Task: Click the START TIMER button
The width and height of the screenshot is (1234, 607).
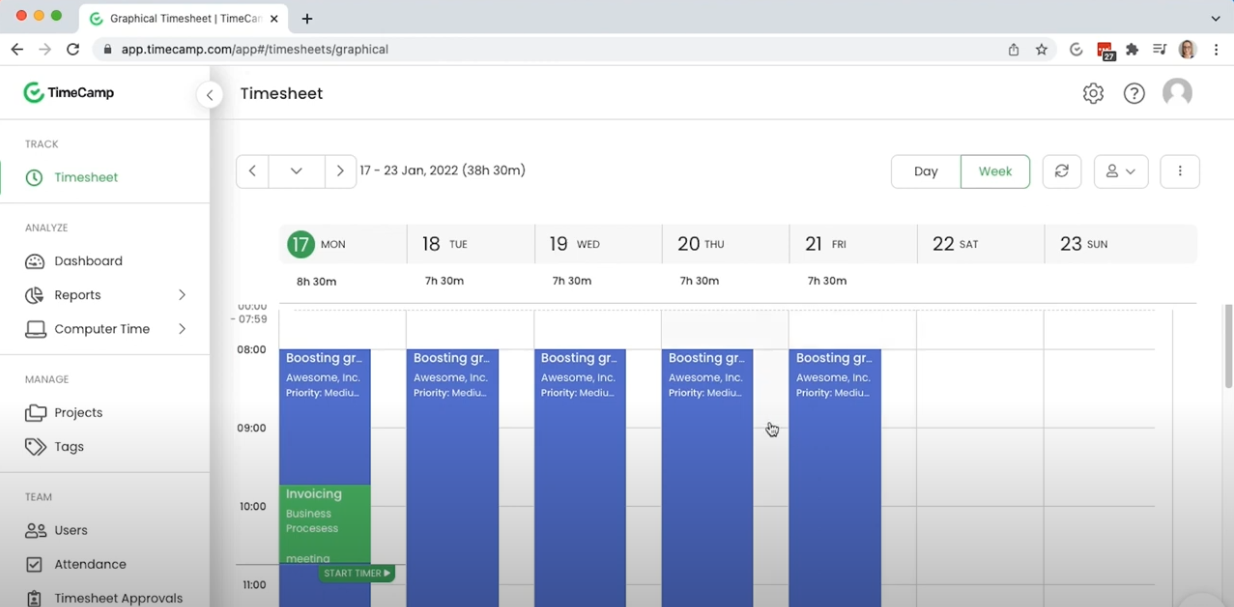Action: 357,573
